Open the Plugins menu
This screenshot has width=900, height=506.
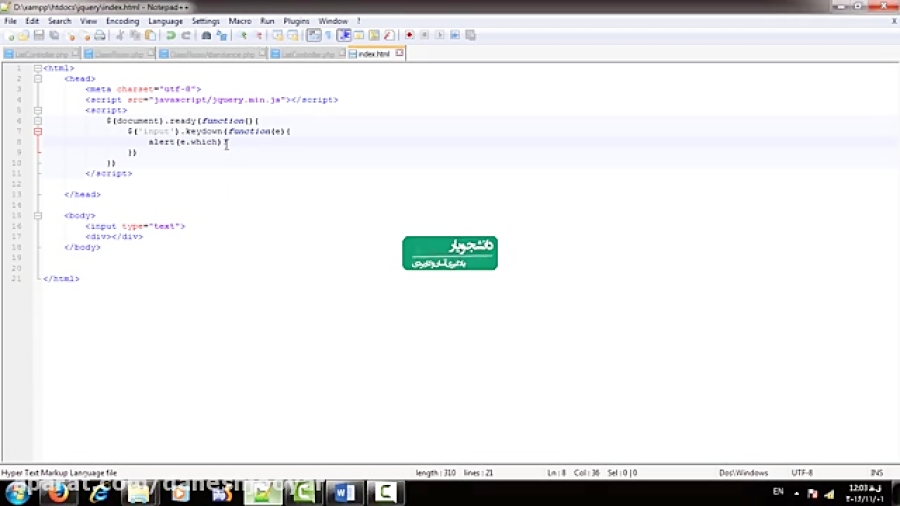pyautogui.click(x=296, y=21)
